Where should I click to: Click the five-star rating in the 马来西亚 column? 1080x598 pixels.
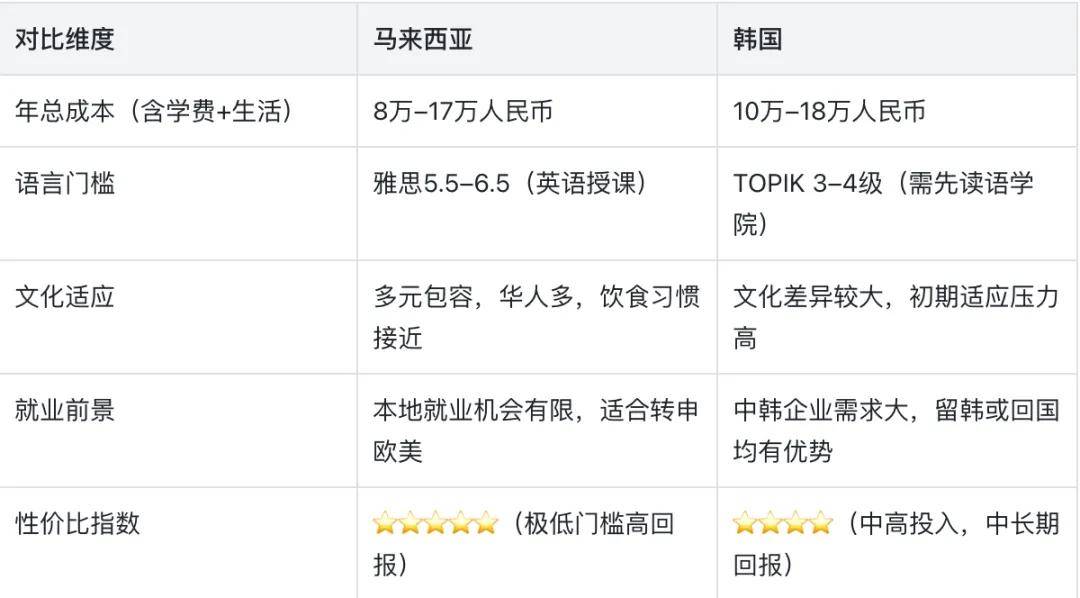(435, 523)
